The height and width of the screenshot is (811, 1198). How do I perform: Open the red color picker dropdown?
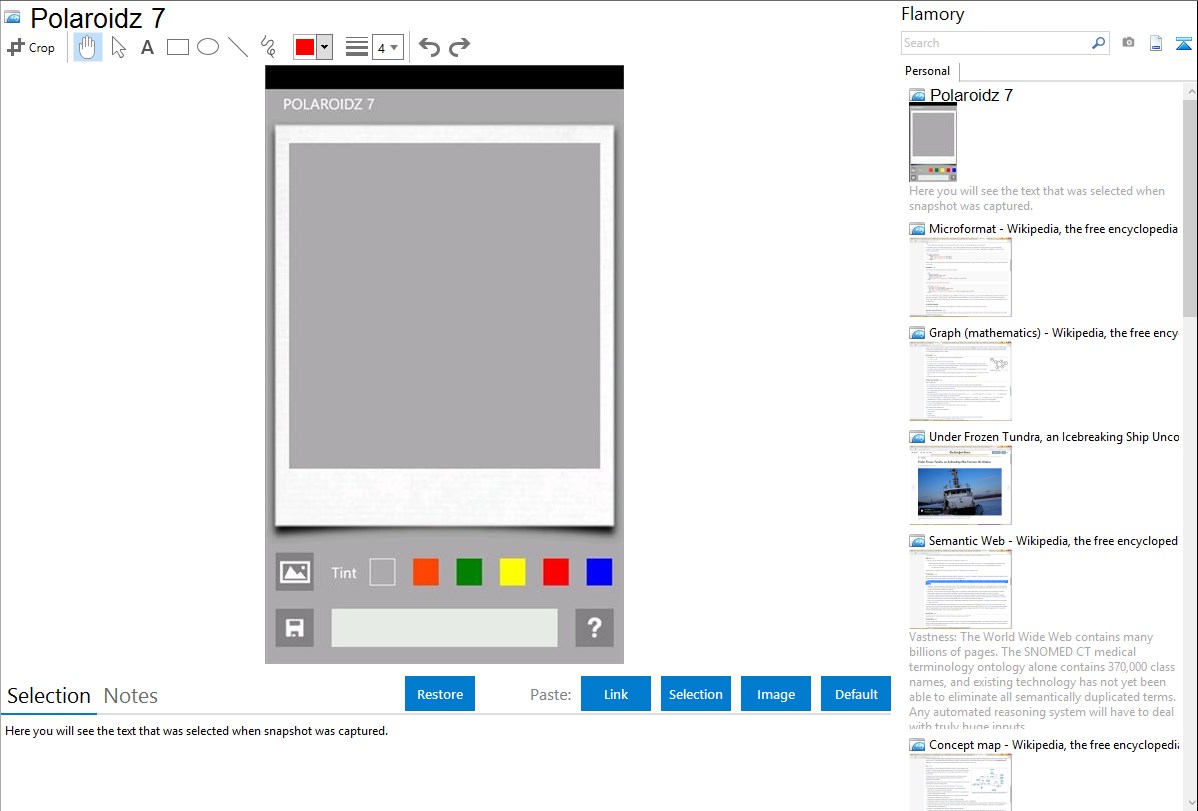coord(324,47)
